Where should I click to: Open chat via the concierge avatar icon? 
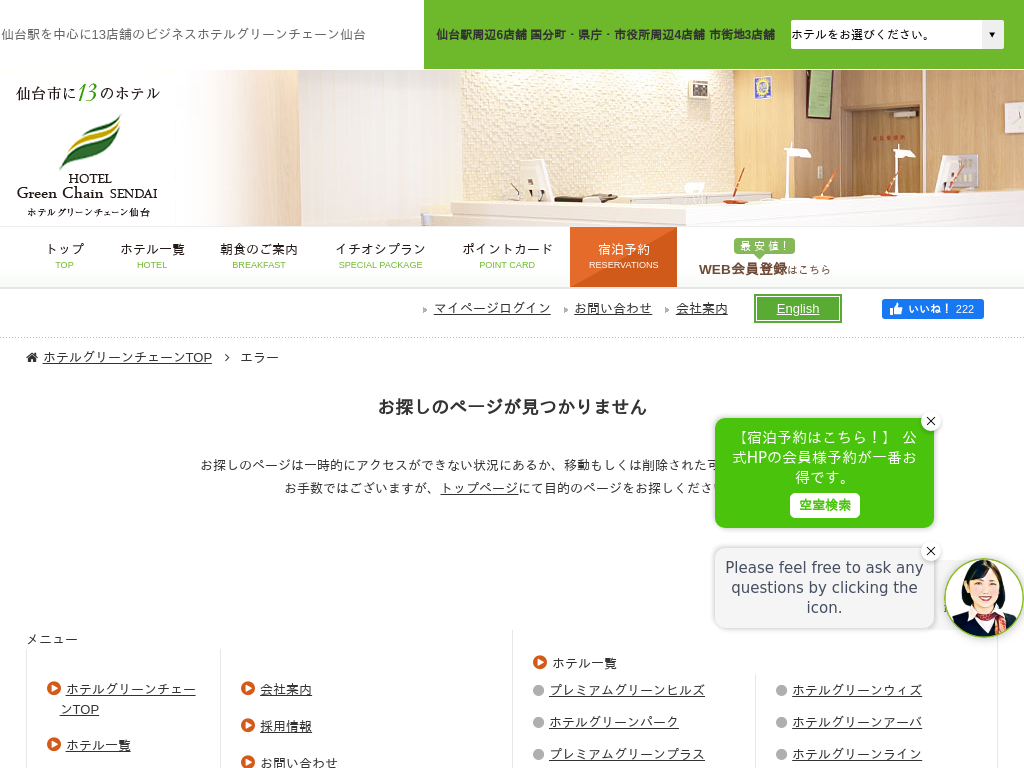point(984,598)
